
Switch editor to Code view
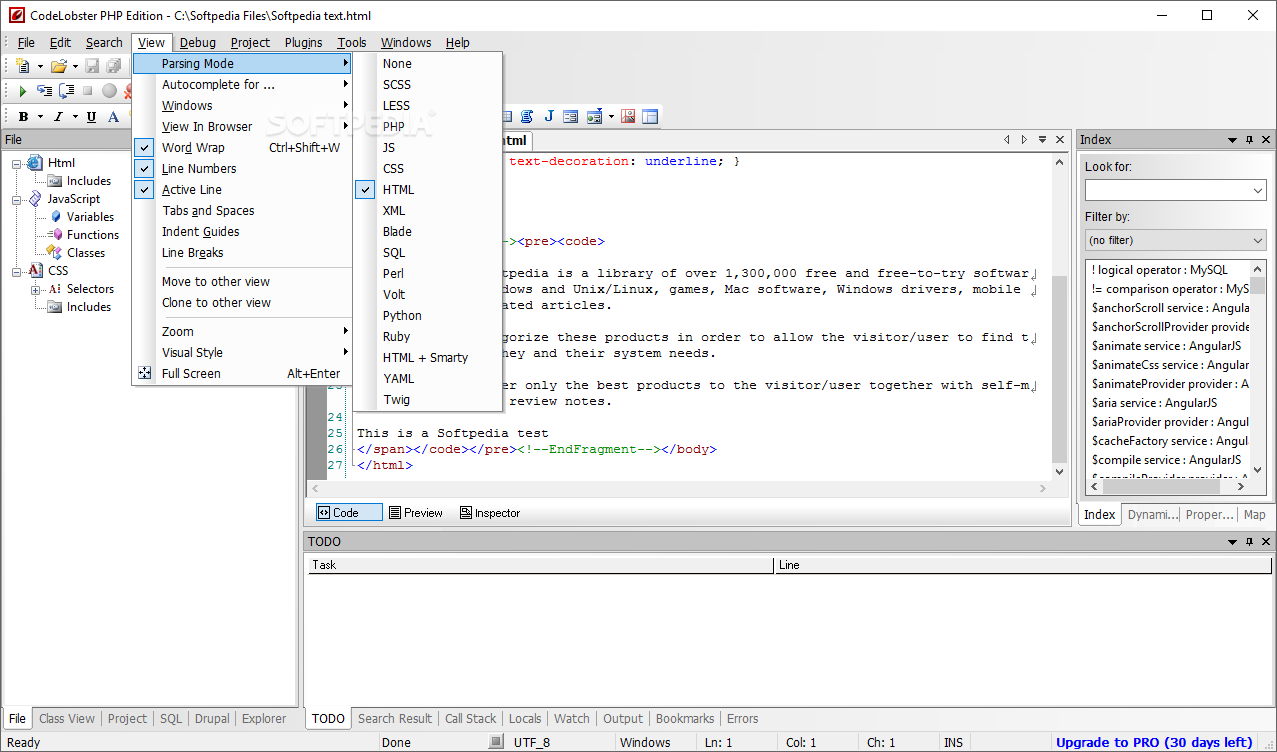pyautogui.click(x=349, y=513)
